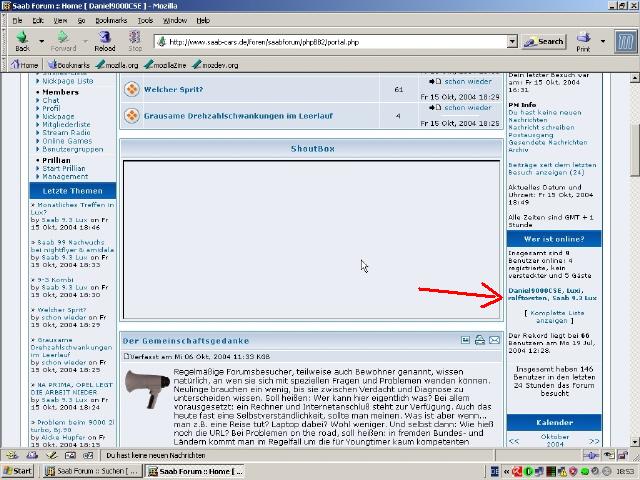This screenshot has width=640, height=480.
Task: Open the Bookmarks menu in menu bar
Action: pyautogui.click(x=111, y=20)
